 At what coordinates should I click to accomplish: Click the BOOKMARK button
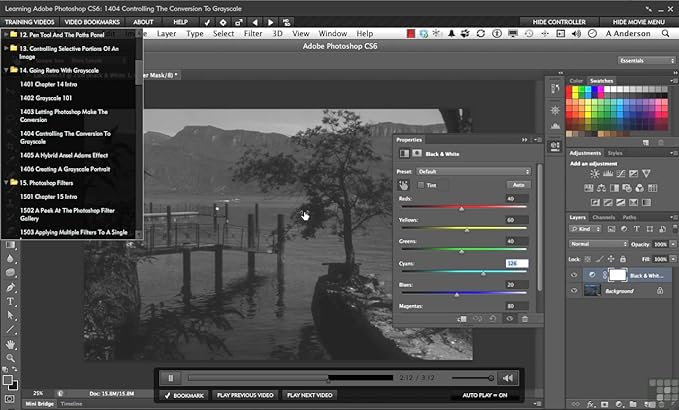point(184,395)
